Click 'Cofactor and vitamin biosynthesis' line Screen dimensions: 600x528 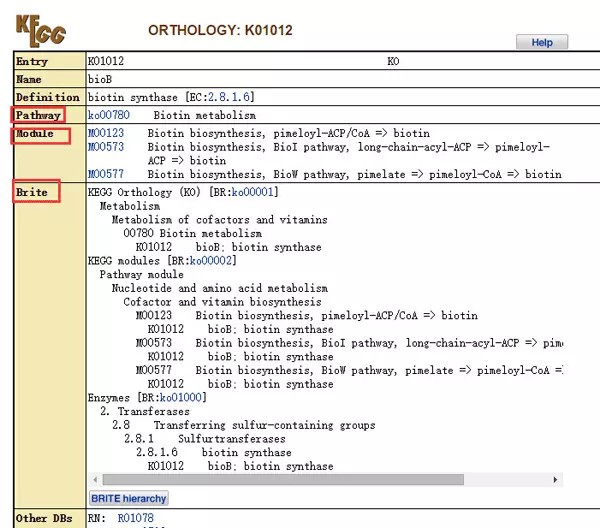(x=222, y=302)
